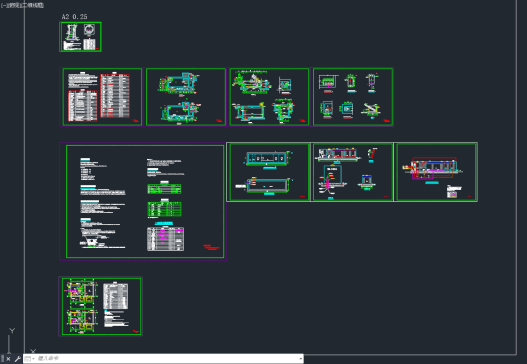Screen dimensions: 527x364
Task: Close the command line with the X icon
Action: [8, 359]
